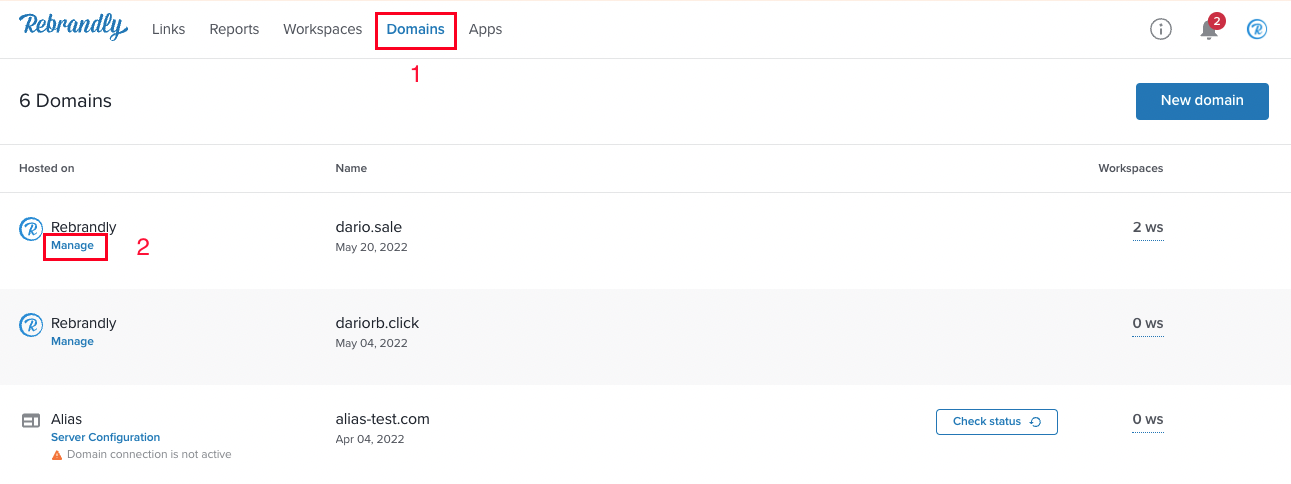Click the Rebrandly logo in header

(x=73, y=28)
